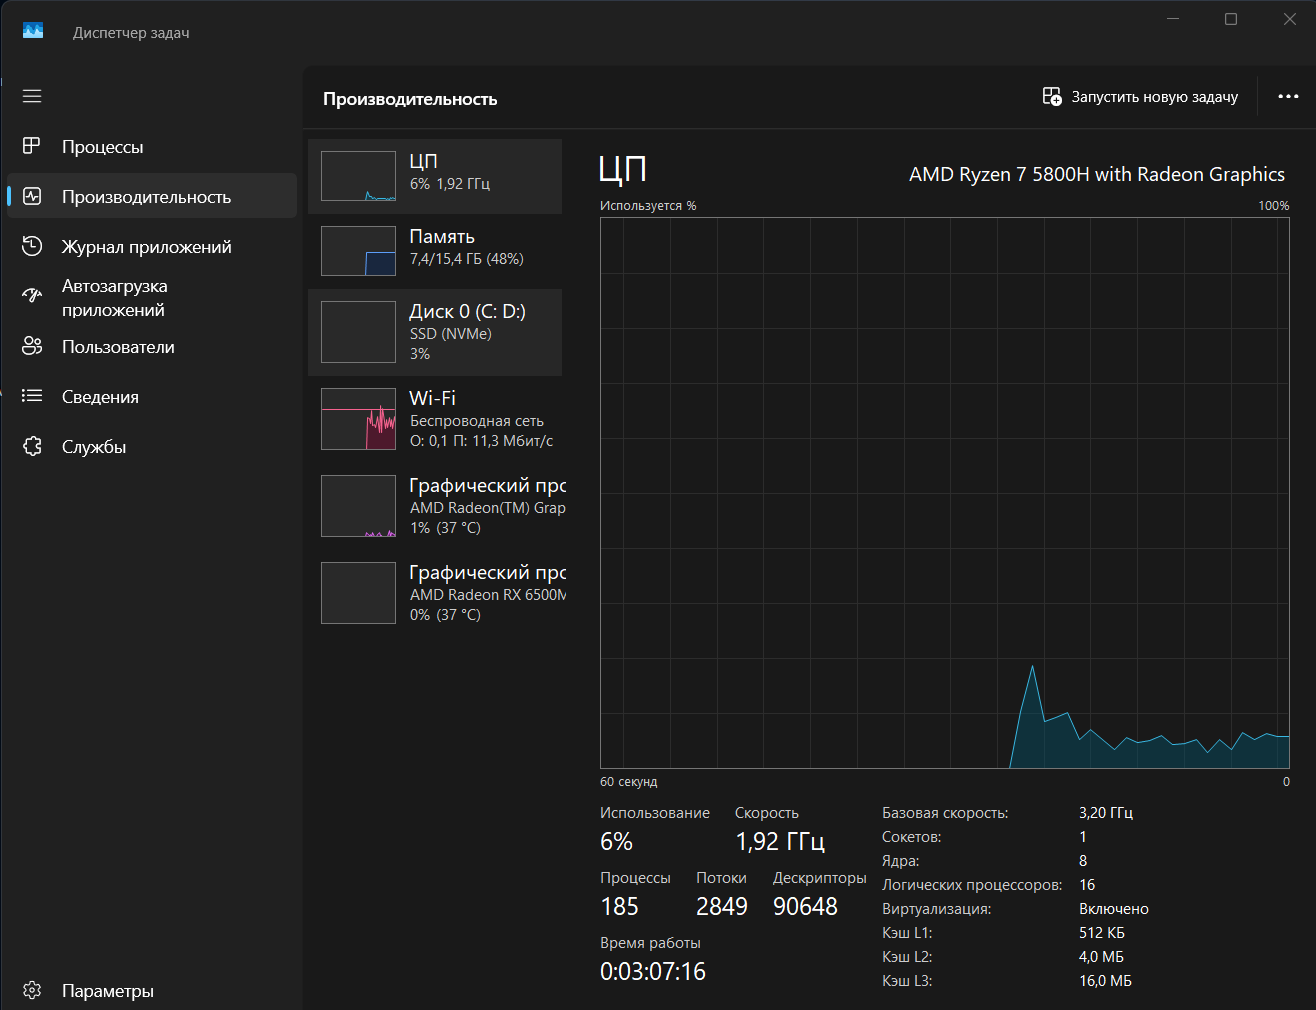This screenshot has width=1316, height=1010.
Task: Click Виртуализация value Включено
Action: click(1114, 909)
